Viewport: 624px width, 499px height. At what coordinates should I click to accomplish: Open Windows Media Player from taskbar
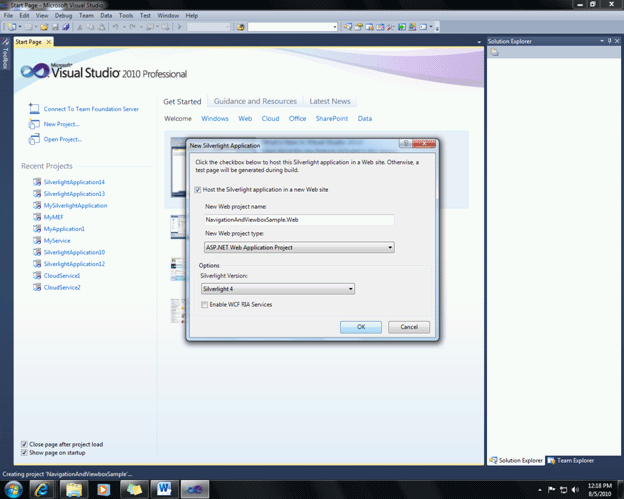(x=103, y=489)
